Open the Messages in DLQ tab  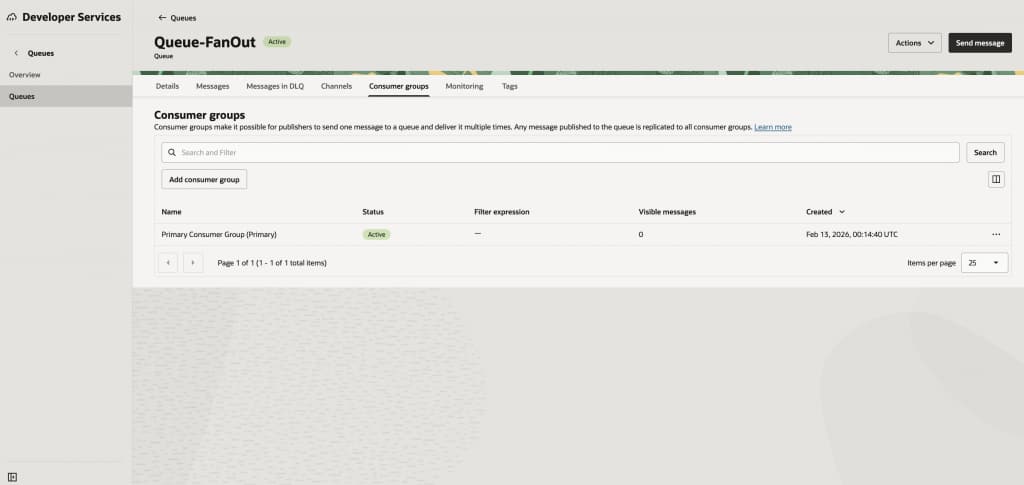(275, 86)
